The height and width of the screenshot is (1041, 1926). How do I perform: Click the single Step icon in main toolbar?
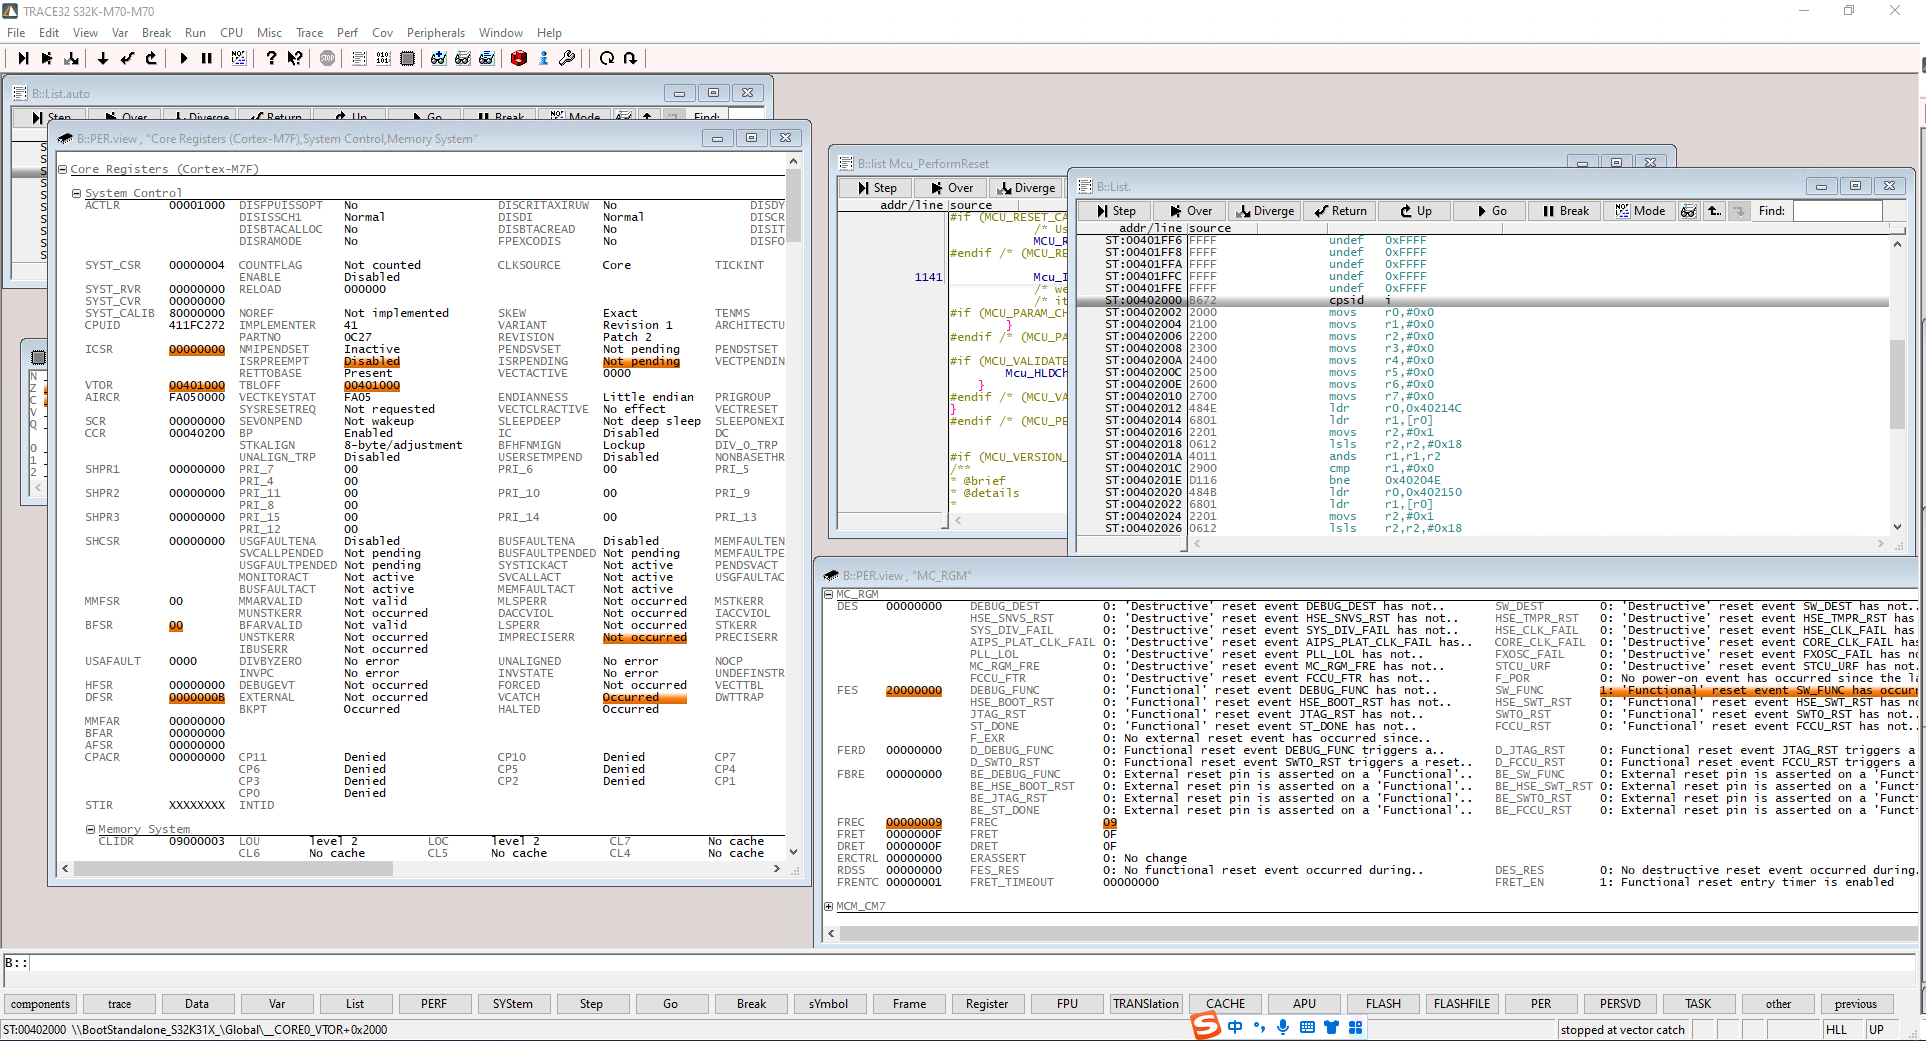[23, 58]
